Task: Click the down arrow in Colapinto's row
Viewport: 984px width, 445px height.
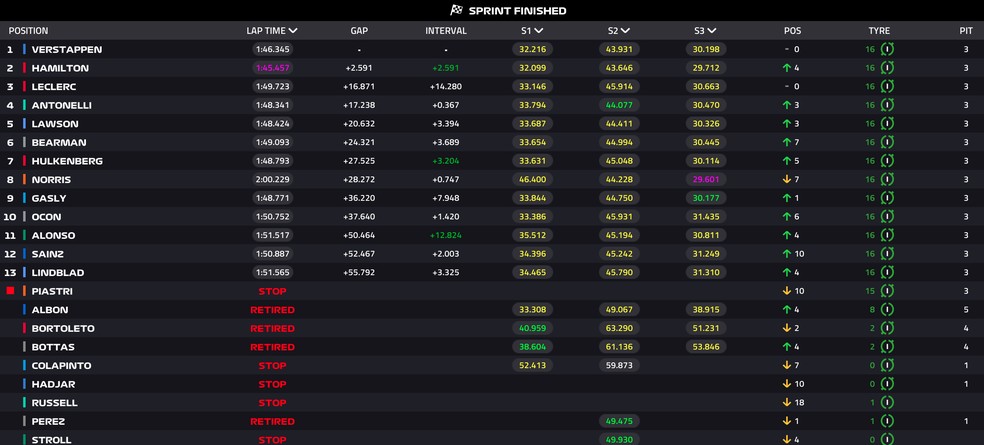Action: tap(786, 365)
